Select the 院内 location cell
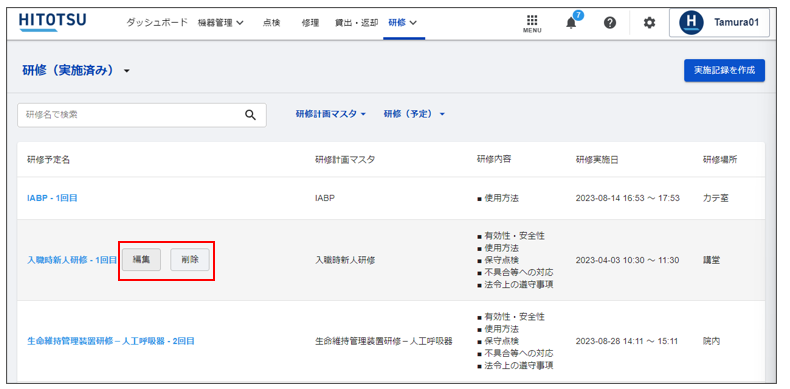This screenshot has height=389, width=790. point(711,341)
